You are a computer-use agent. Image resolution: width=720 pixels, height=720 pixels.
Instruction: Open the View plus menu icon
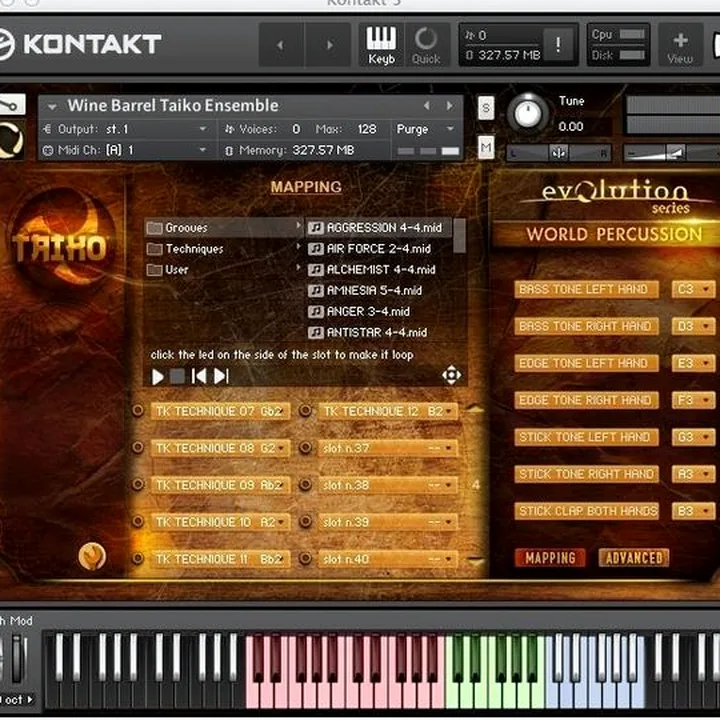(x=680, y=45)
